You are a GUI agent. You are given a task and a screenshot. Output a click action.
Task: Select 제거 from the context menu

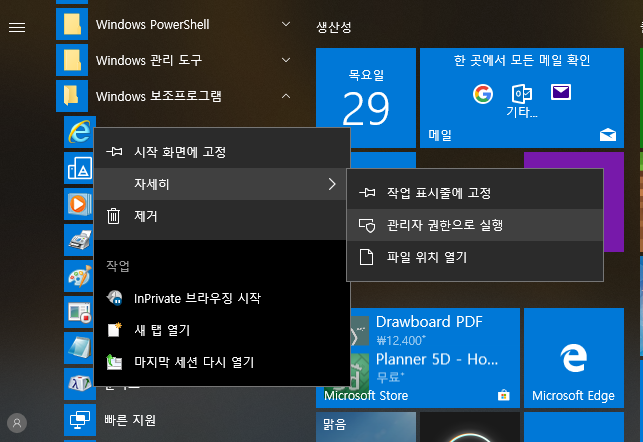[222, 216]
